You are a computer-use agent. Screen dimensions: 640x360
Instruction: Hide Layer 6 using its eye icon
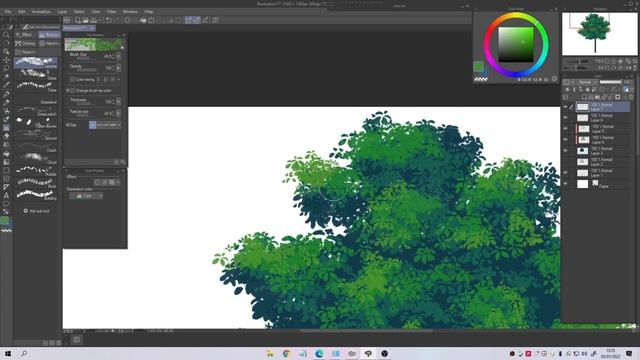tap(565, 118)
